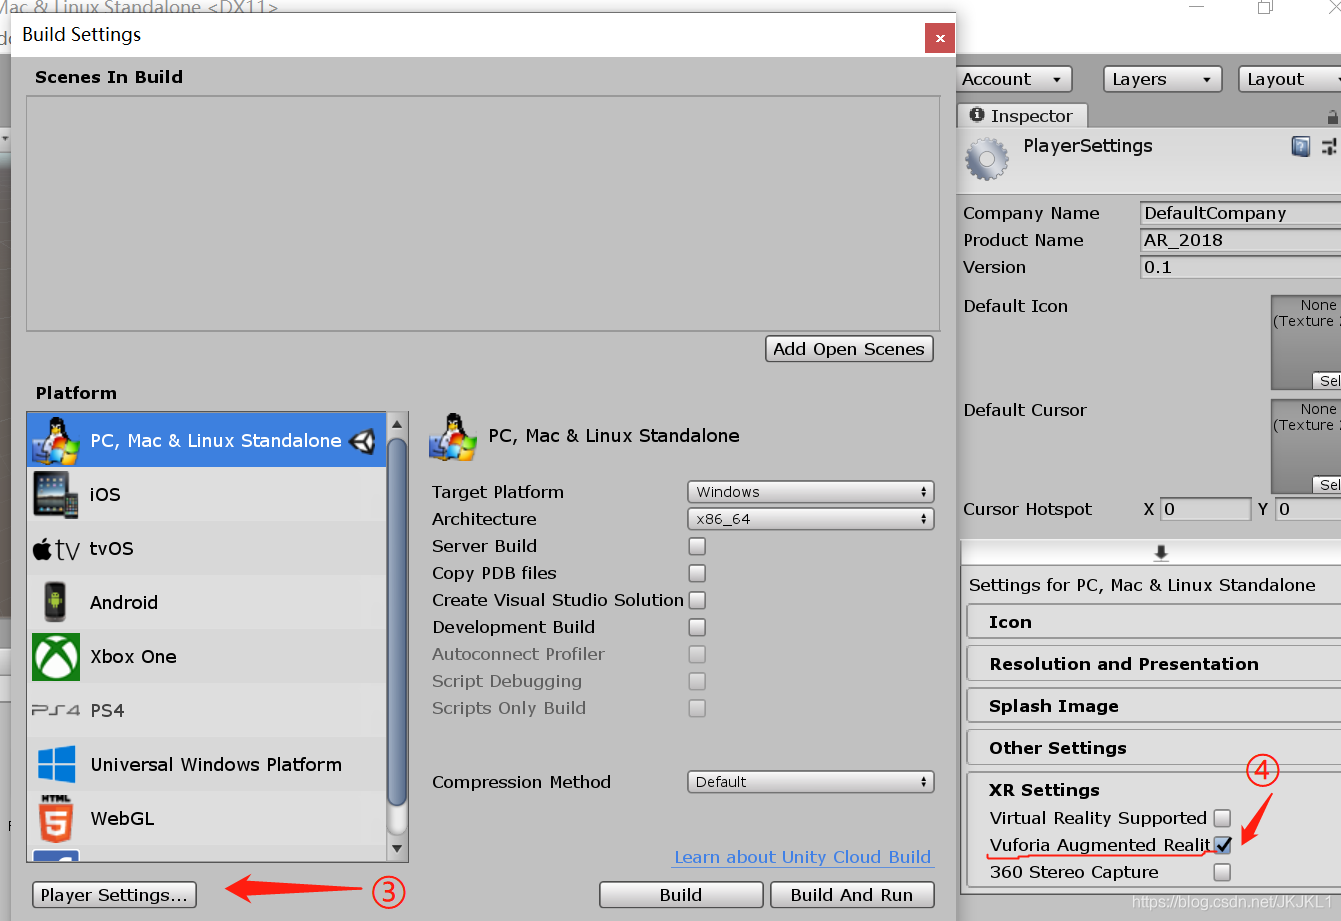Screen dimensions: 1341x921
Task: Select the WebGL HTML5 icon
Action: [x=56, y=818]
